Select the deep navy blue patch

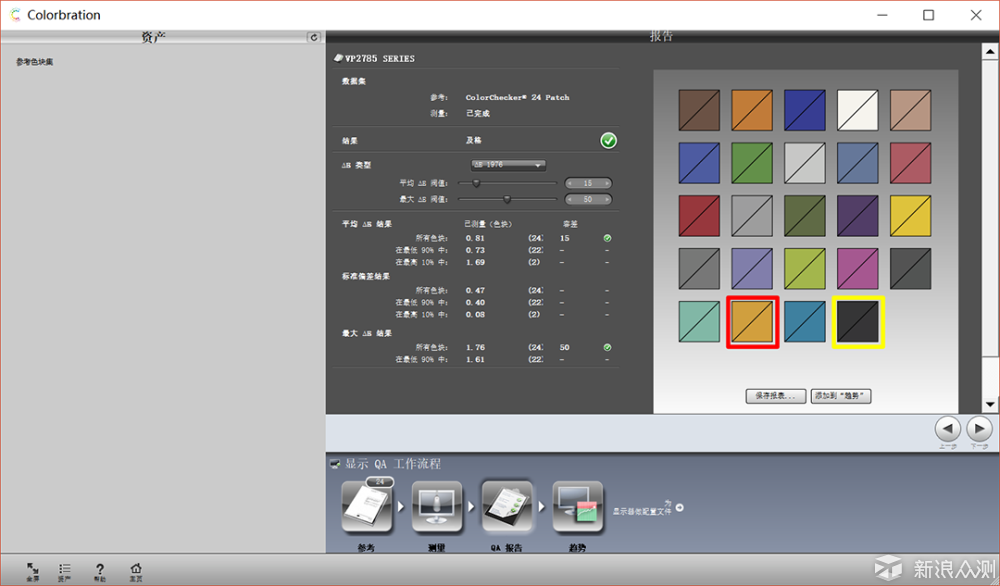pyautogui.click(x=805, y=110)
